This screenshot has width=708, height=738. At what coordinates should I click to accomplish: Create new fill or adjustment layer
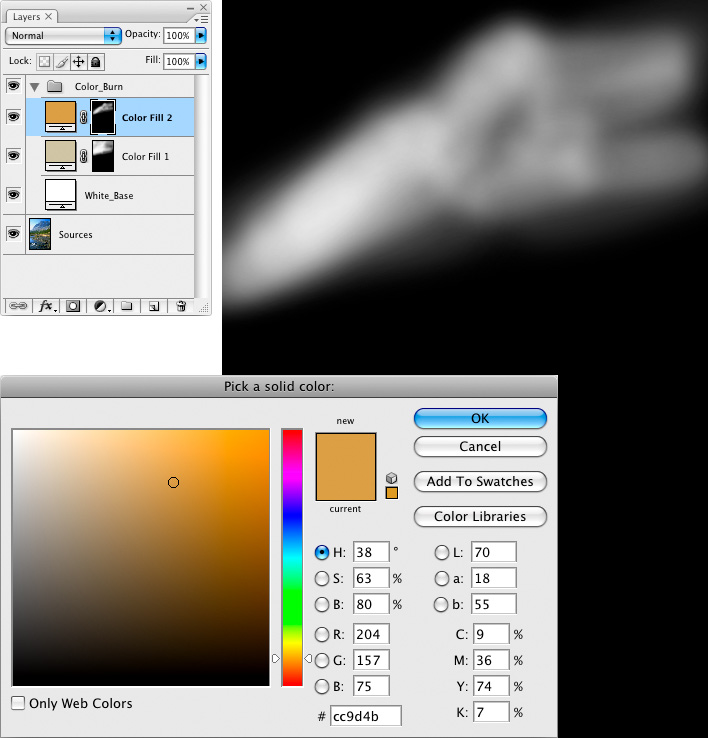(x=101, y=307)
